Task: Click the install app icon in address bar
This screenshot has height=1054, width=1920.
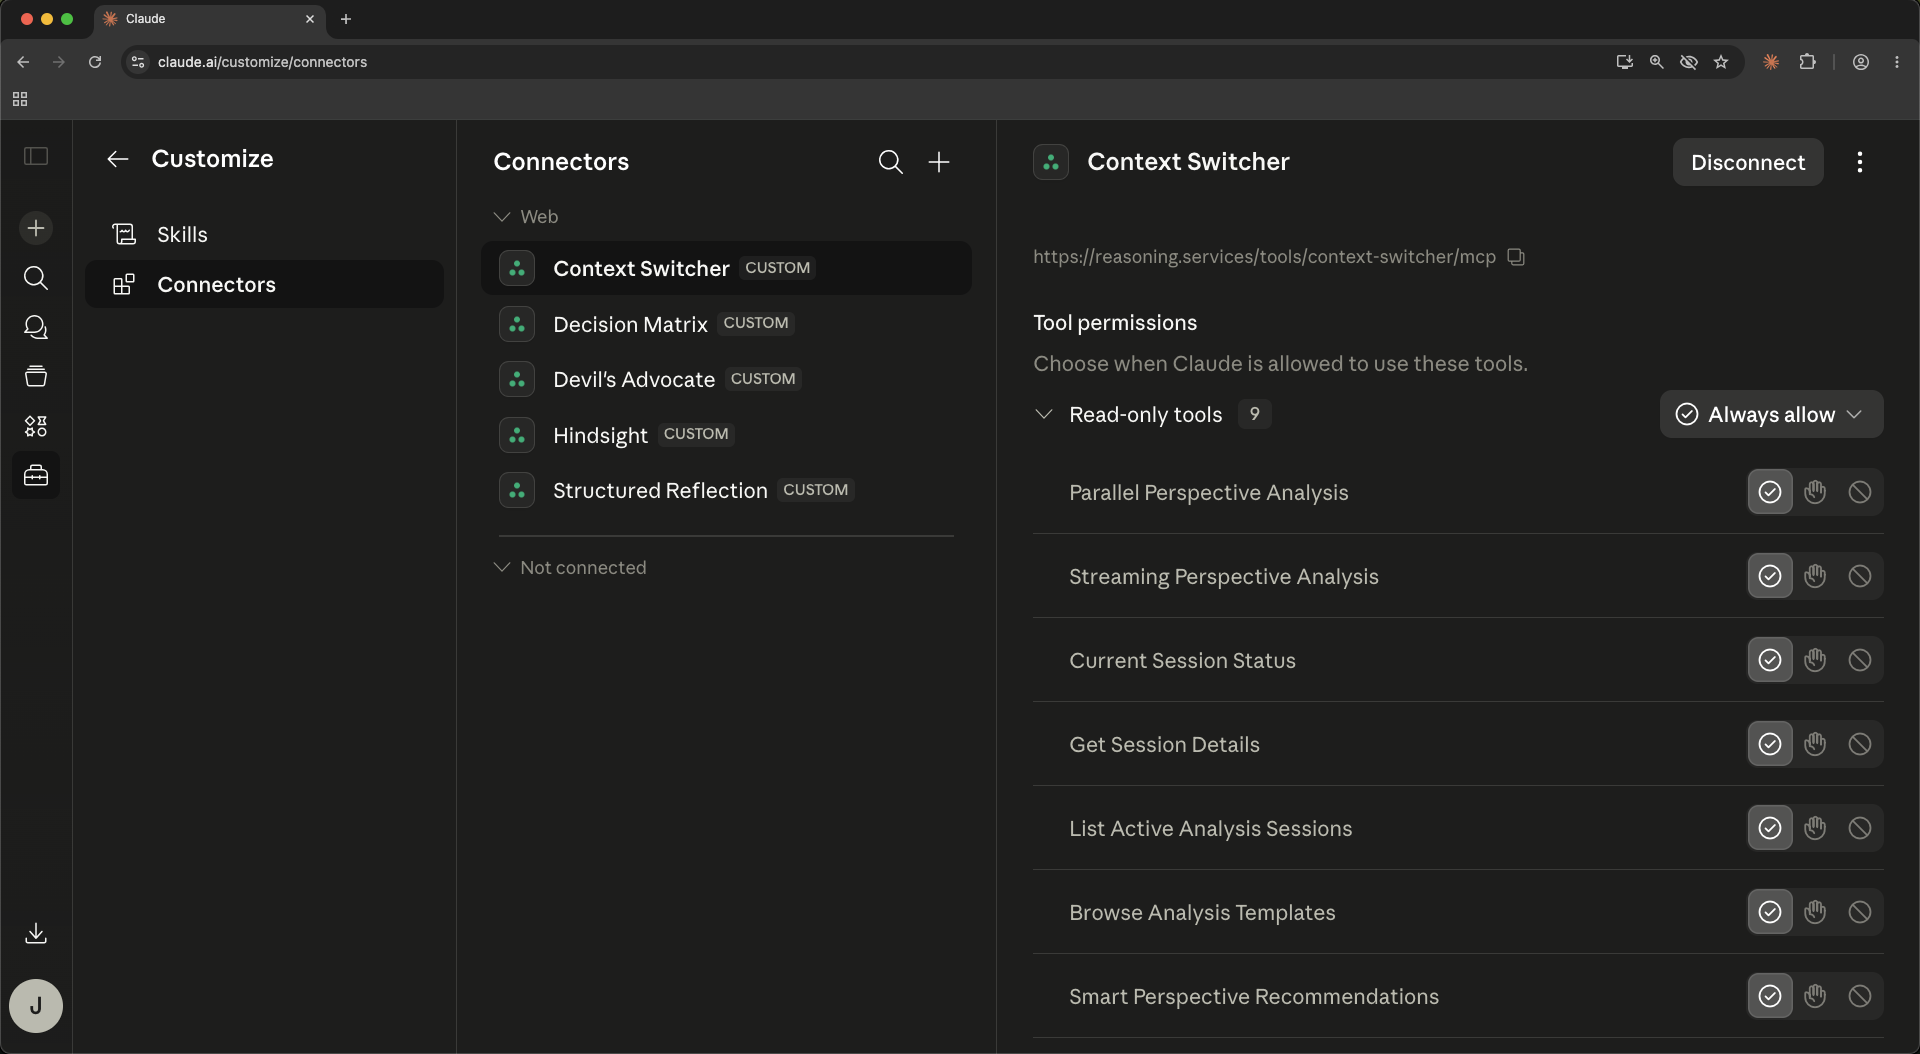Action: (1625, 62)
